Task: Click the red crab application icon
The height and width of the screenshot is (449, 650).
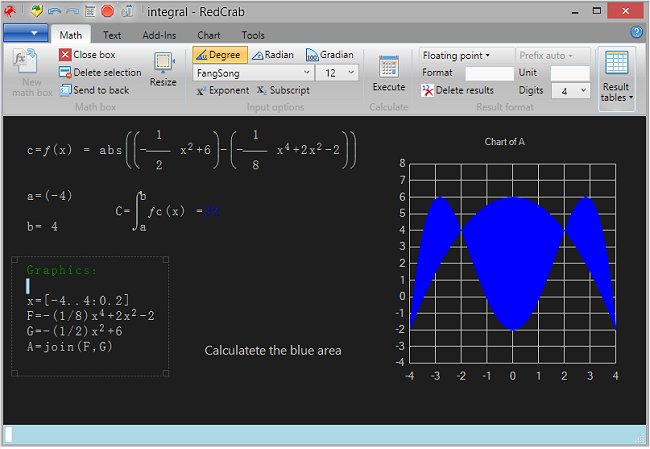Action: click(x=9, y=11)
